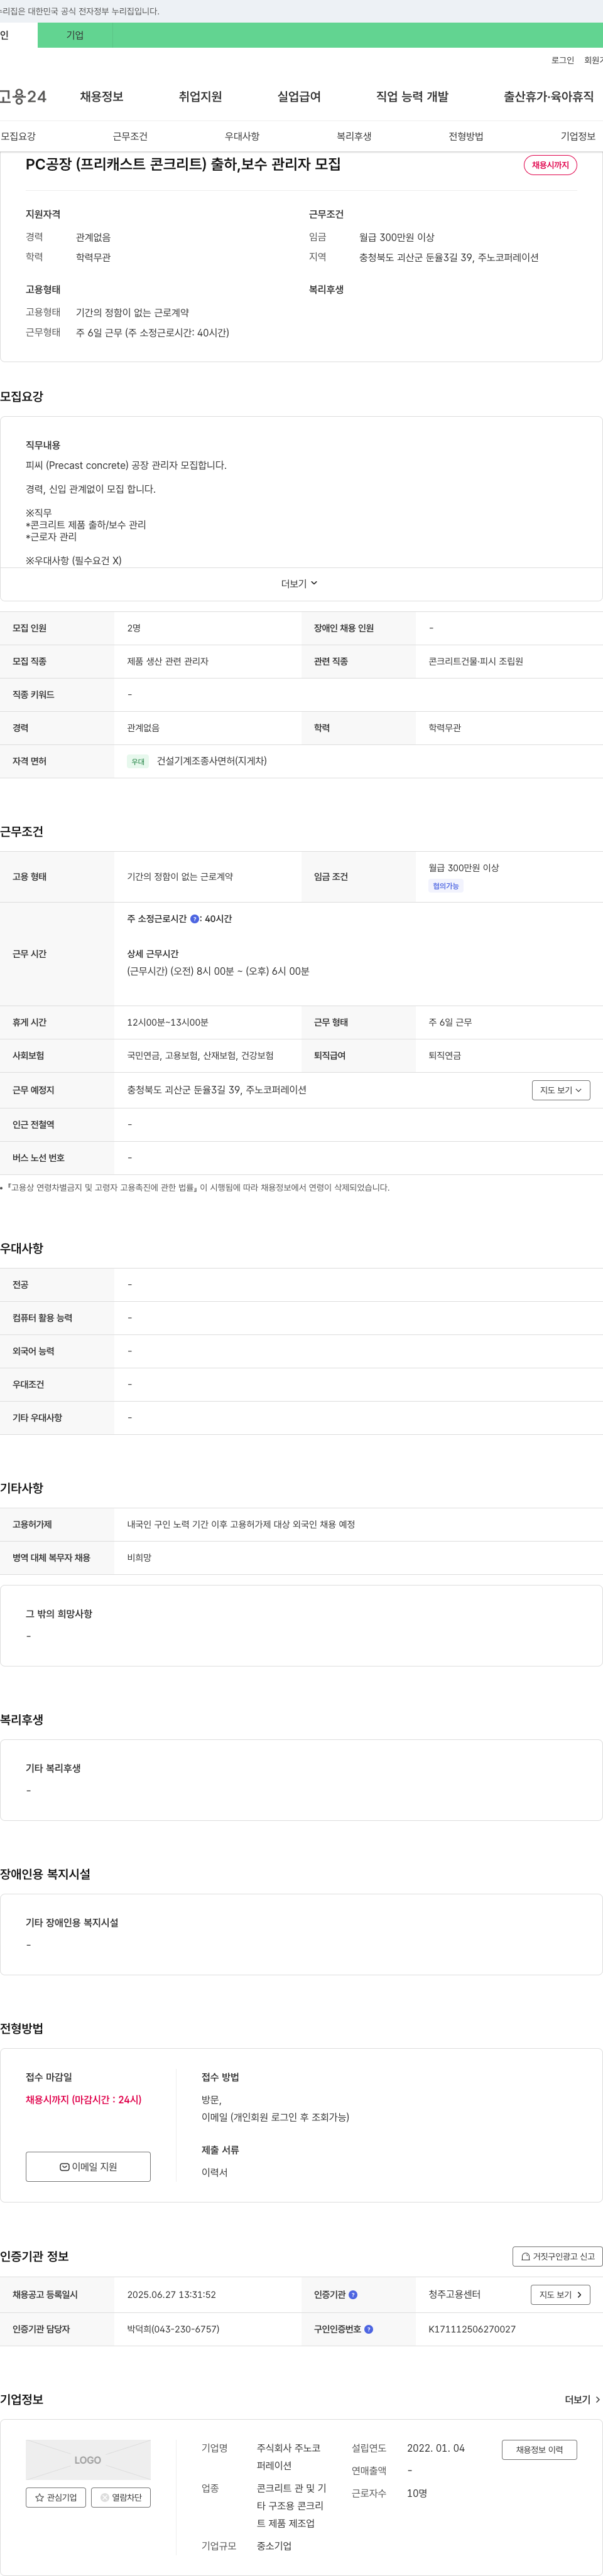This screenshot has height=2576, width=603.
Task: Click the 콘크리트건물·피시 조립원 related job text
Action: click(476, 661)
